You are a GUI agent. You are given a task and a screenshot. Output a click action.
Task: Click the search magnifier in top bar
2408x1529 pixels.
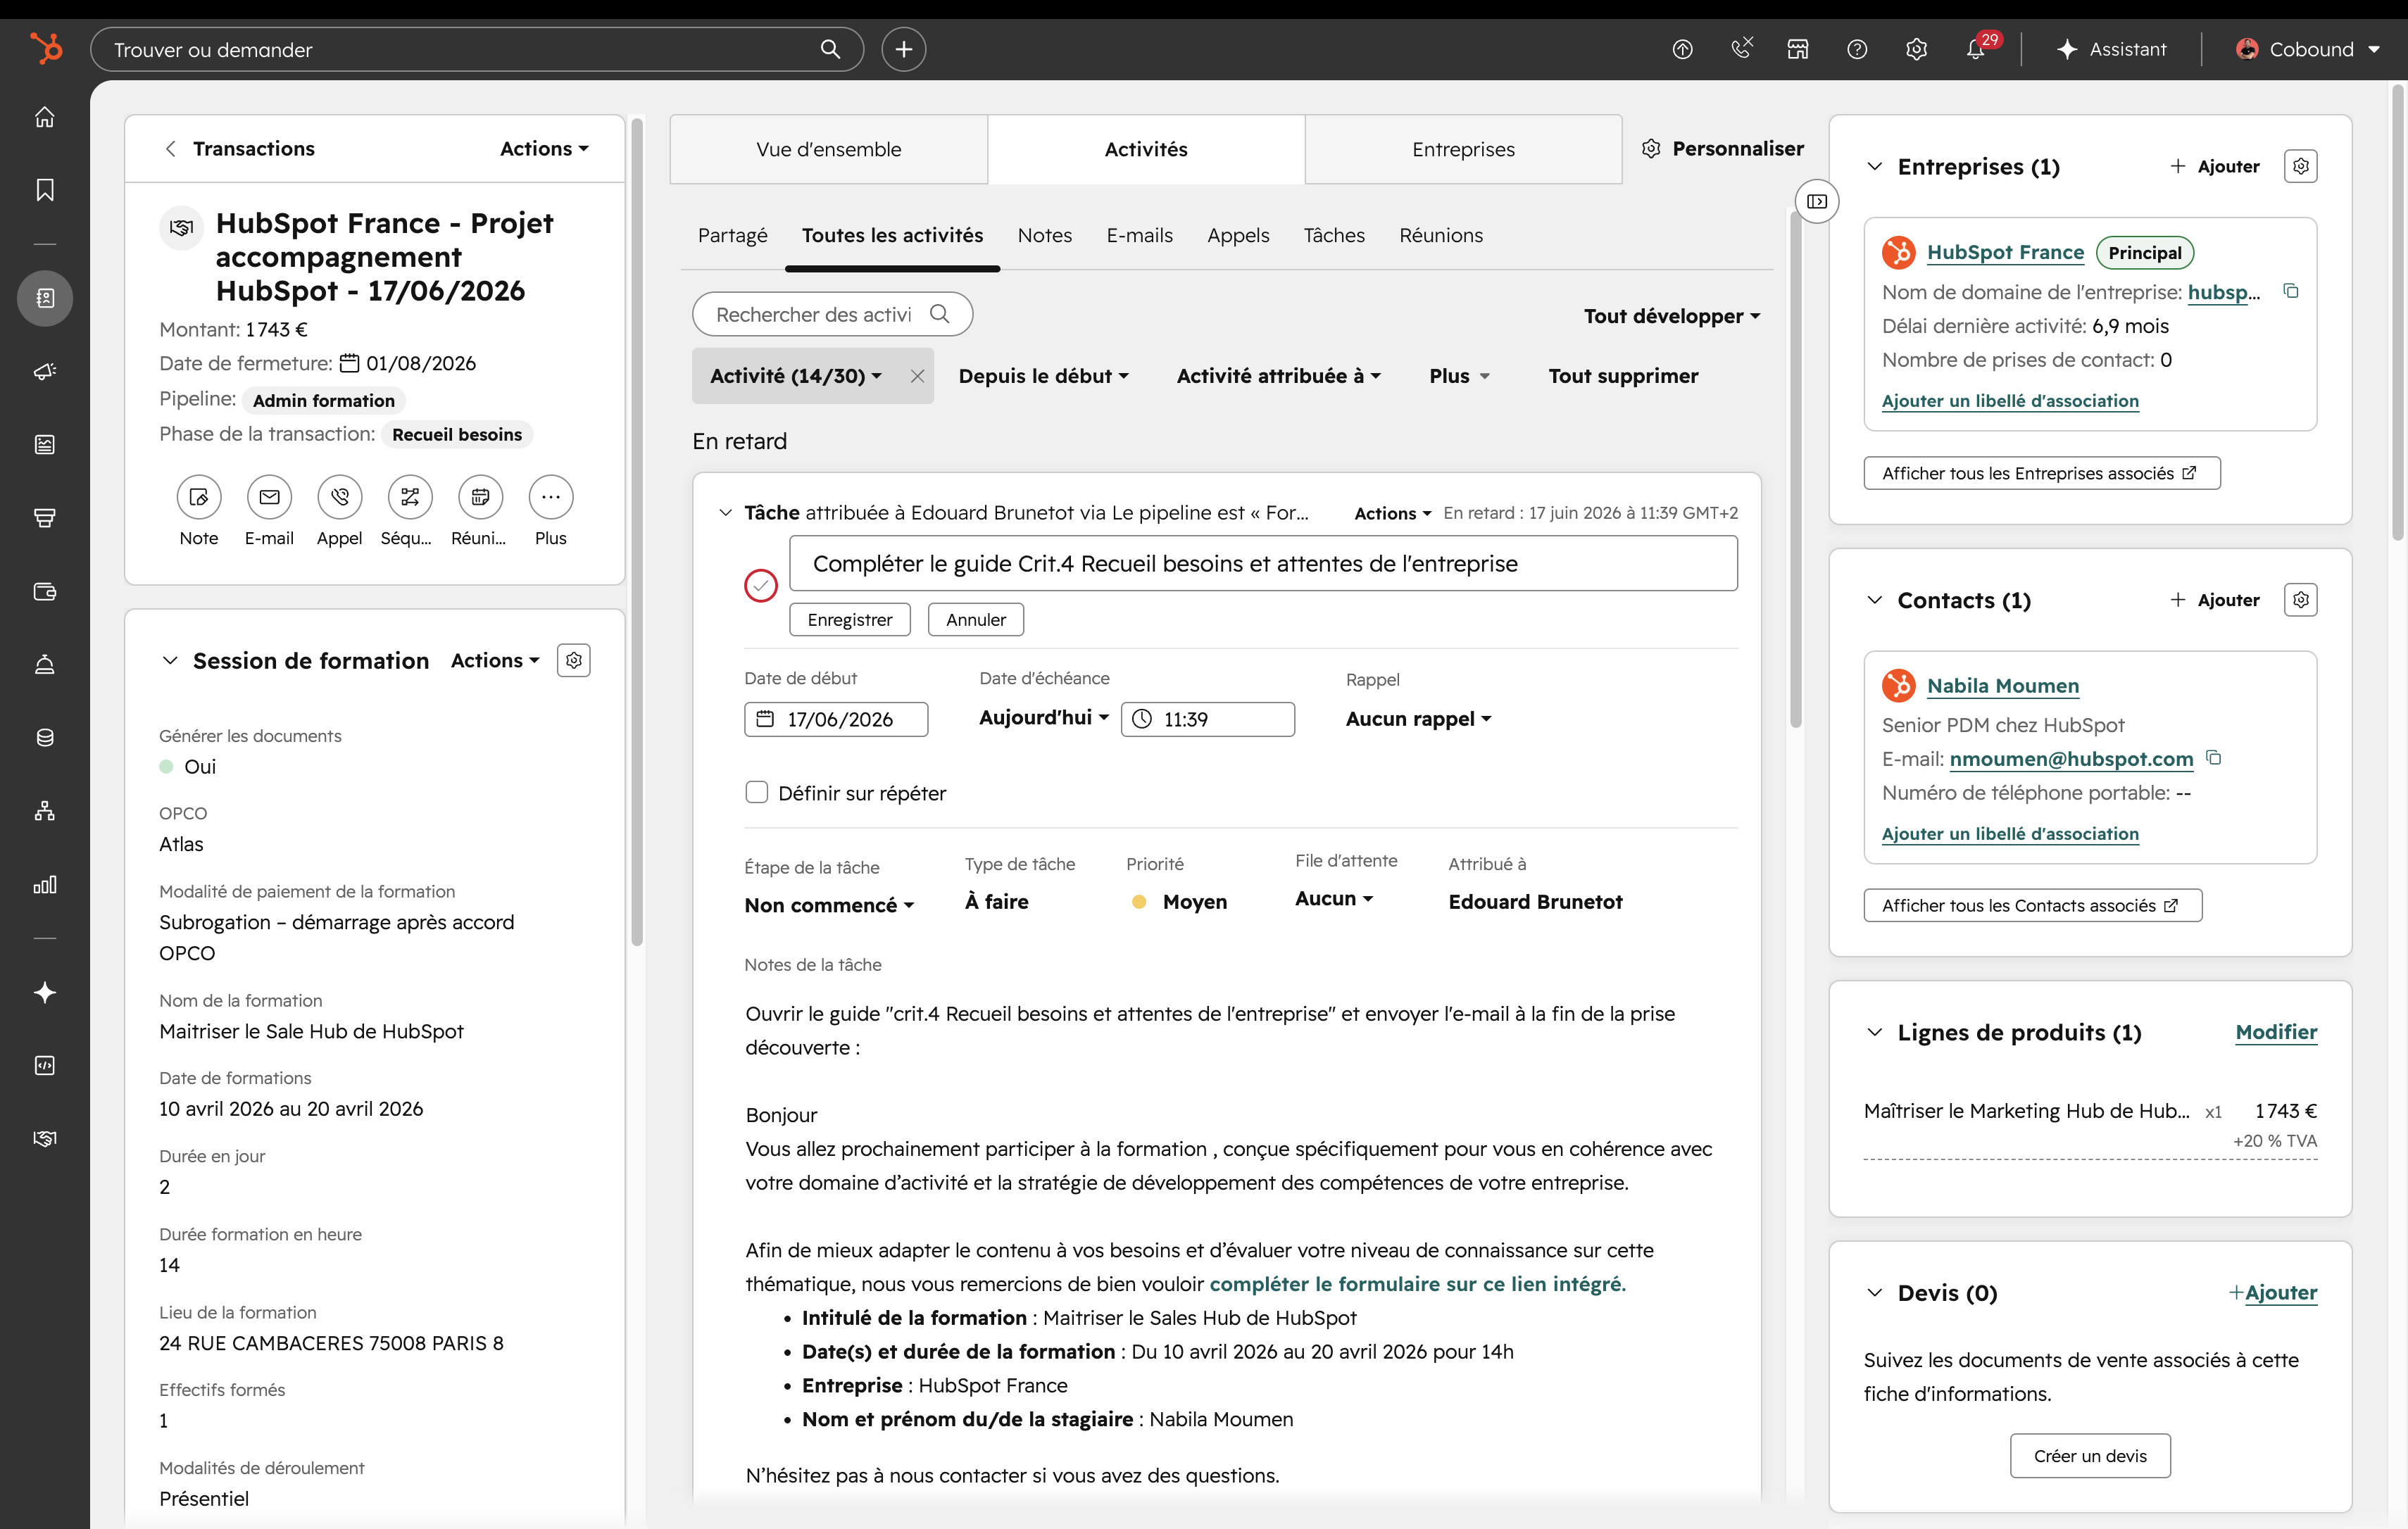pyautogui.click(x=830, y=49)
